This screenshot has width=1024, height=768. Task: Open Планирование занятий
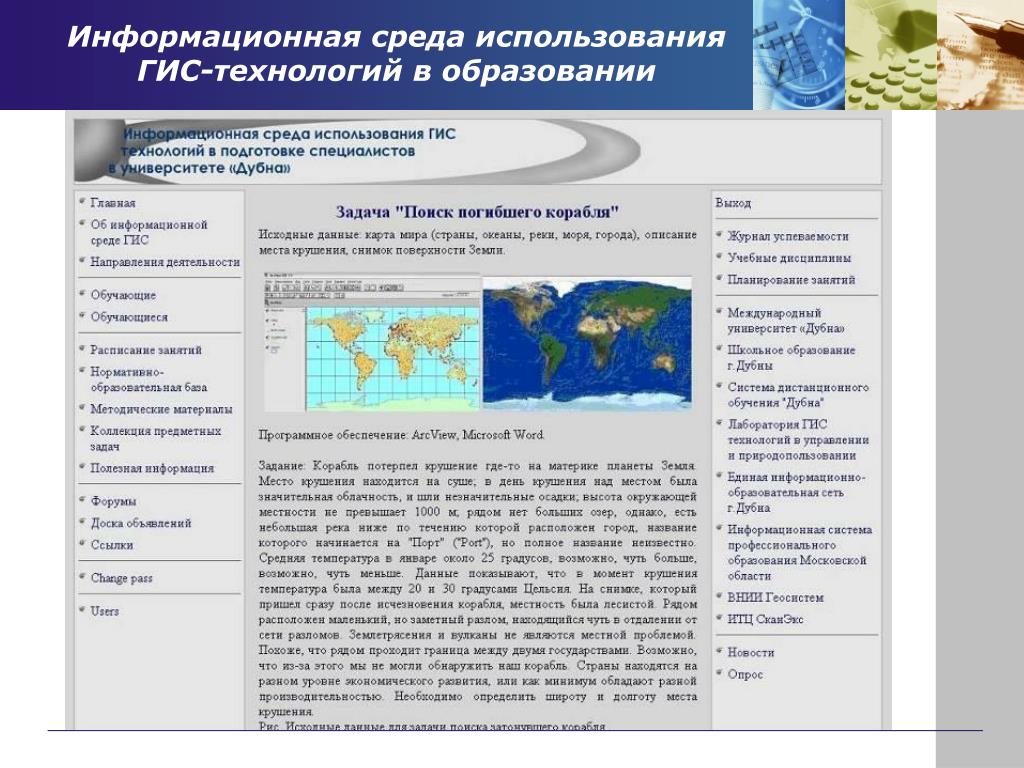coord(792,280)
